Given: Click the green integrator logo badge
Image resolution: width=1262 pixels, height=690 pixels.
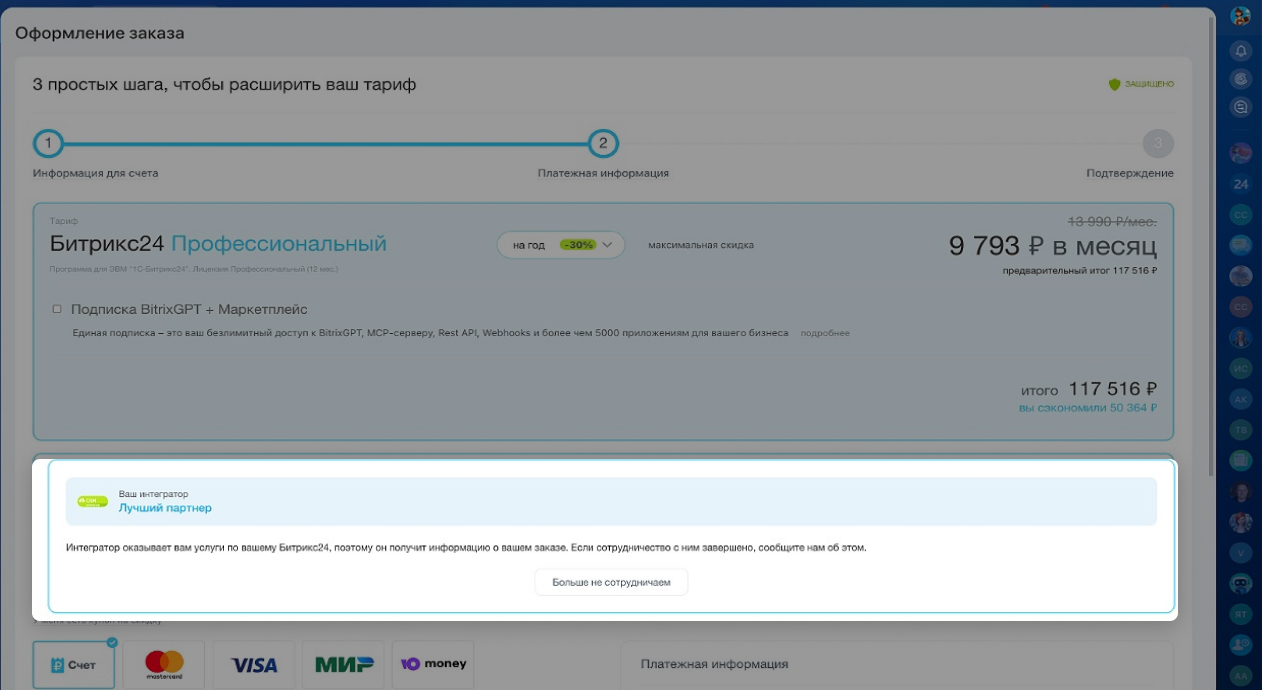Looking at the screenshot, I should click(93, 501).
